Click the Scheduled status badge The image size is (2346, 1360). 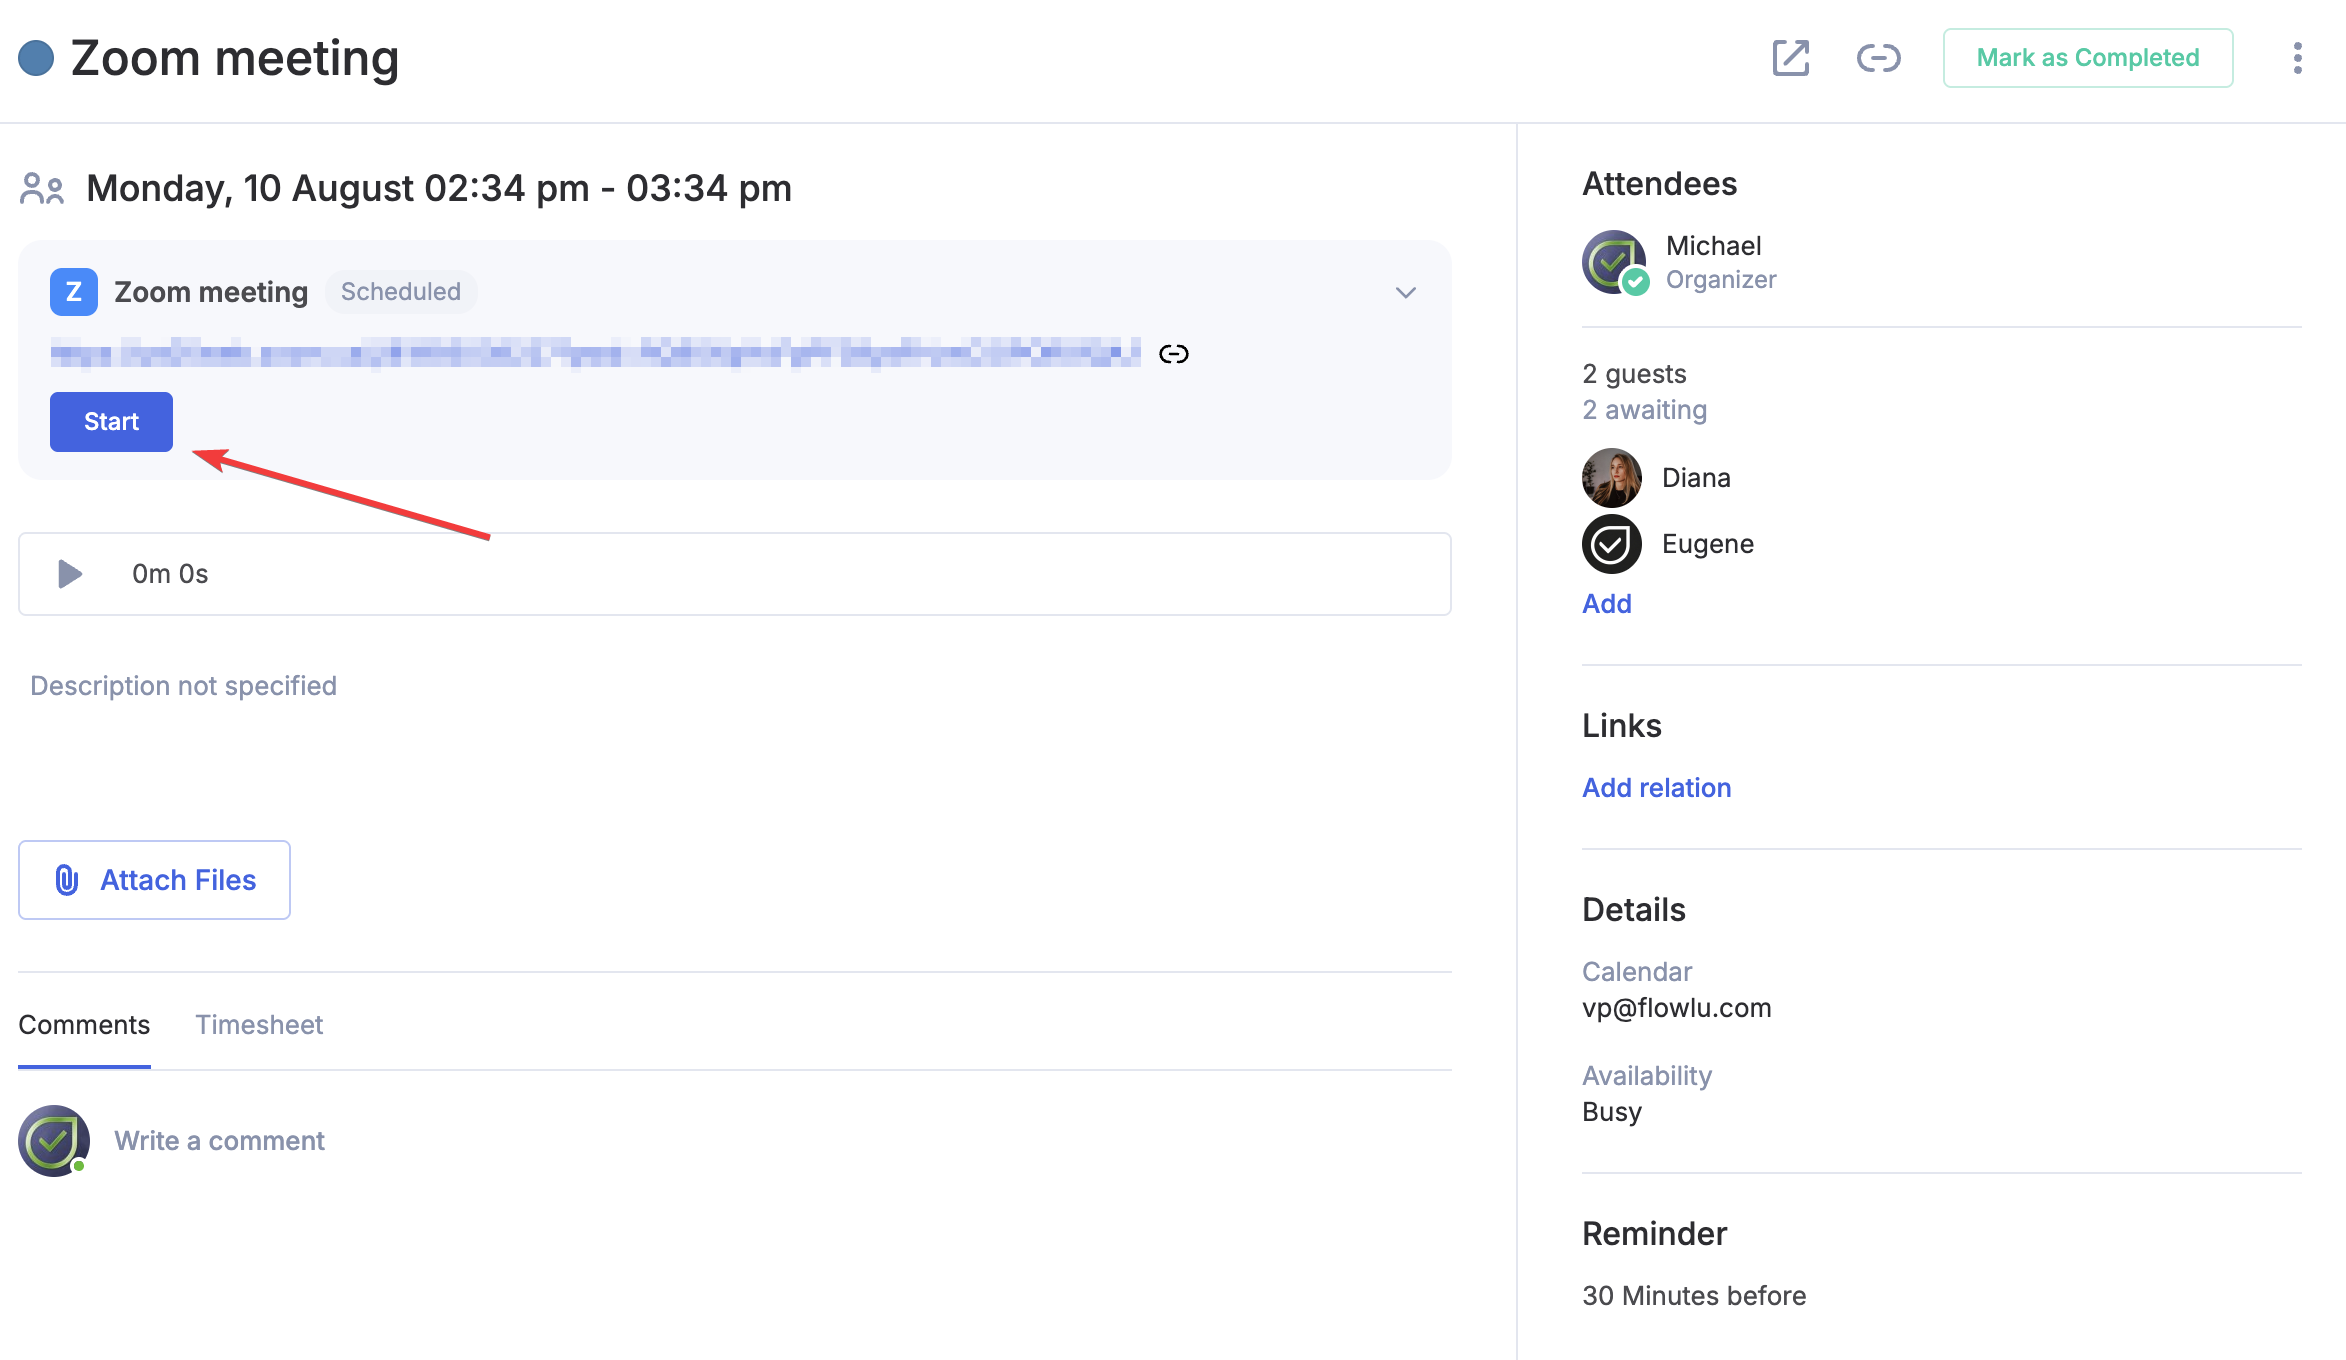click(401, 292)
